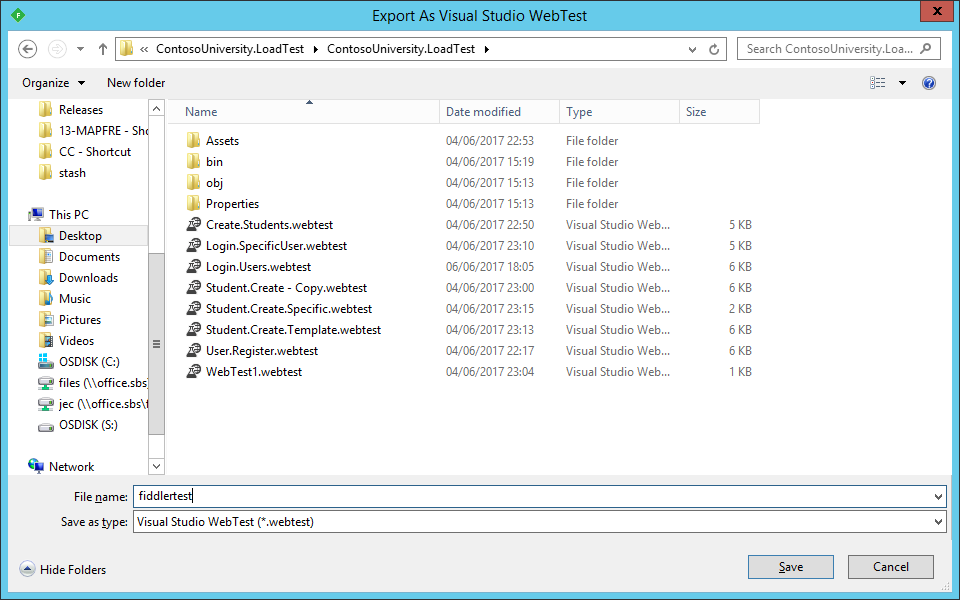Expand the address bar history dropdown
Viewport: 960px width, 600px height.
click(x=692, y=50)
